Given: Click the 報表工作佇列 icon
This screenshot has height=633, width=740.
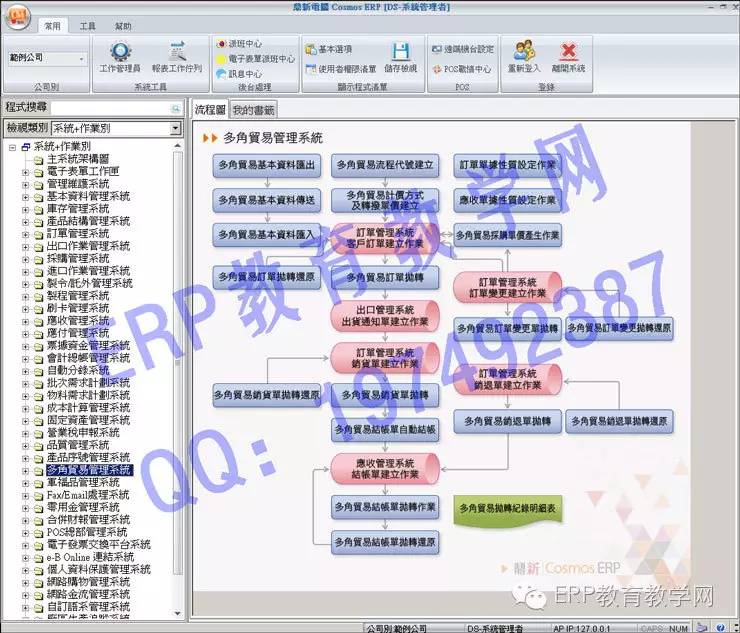Looking at the screenshot, I should tap(177, 57).
